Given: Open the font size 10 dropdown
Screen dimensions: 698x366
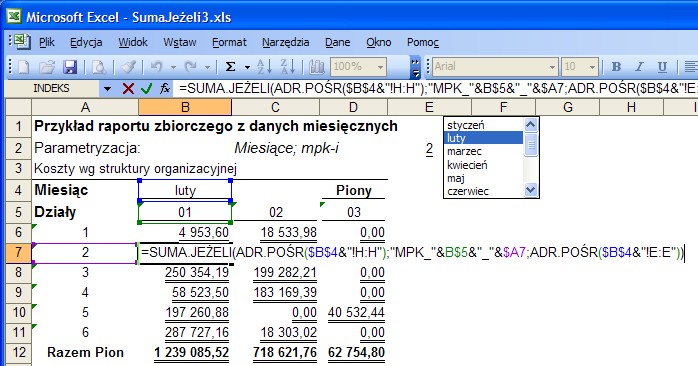Looking at the screenshot, I should click(592, 67).
